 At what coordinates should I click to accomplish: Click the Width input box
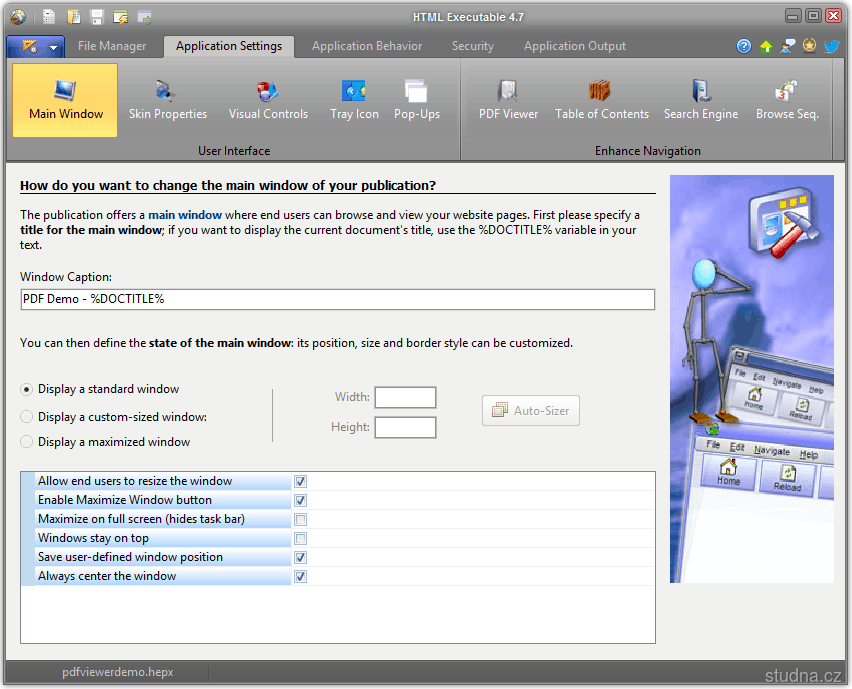point(405,398)
